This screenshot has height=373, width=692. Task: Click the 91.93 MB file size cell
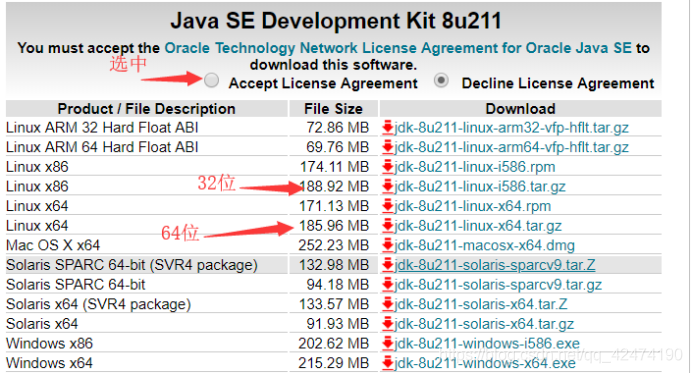pyautogui.click(x=338, y=324)
